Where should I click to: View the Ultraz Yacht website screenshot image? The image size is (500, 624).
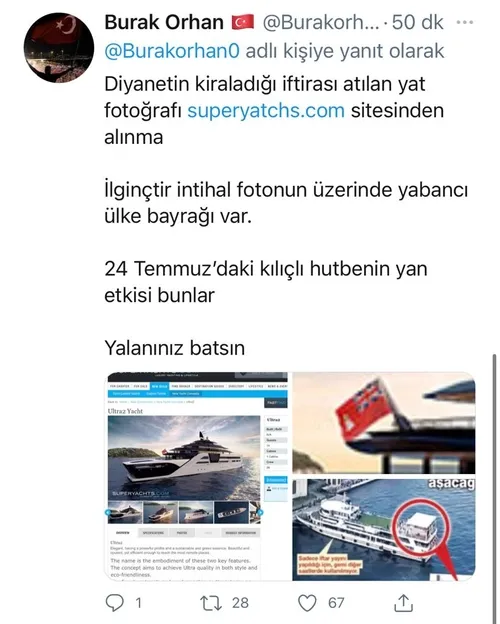(197, 476)
